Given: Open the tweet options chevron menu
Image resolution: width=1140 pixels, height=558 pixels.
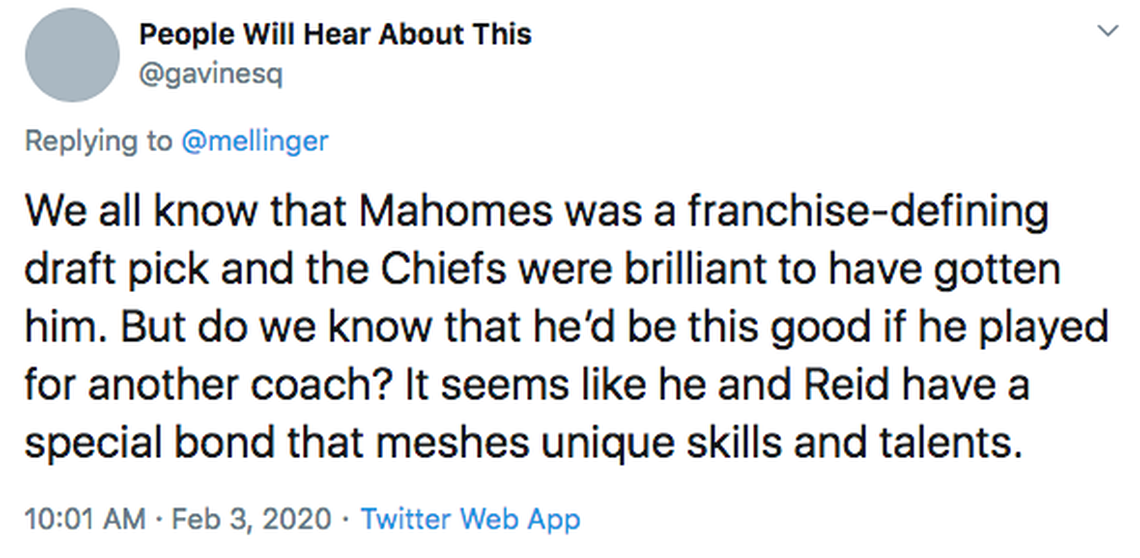Looking at the screenshot, I should click(1108, 31).
